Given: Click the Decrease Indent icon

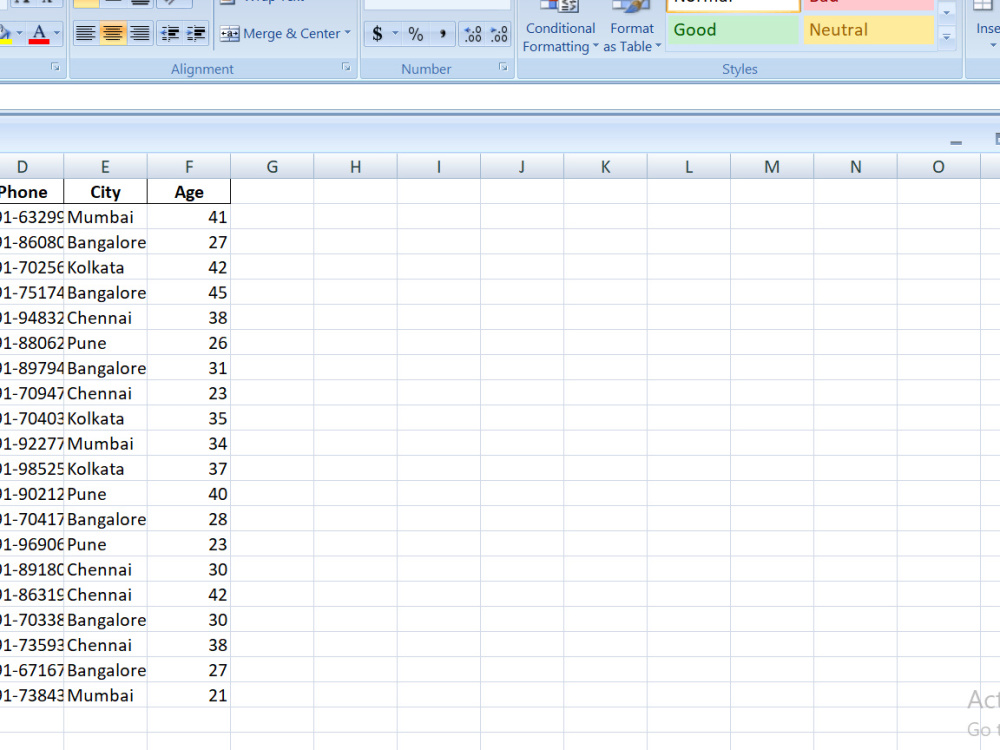Looking at the screenshot, I should point(170,33).
